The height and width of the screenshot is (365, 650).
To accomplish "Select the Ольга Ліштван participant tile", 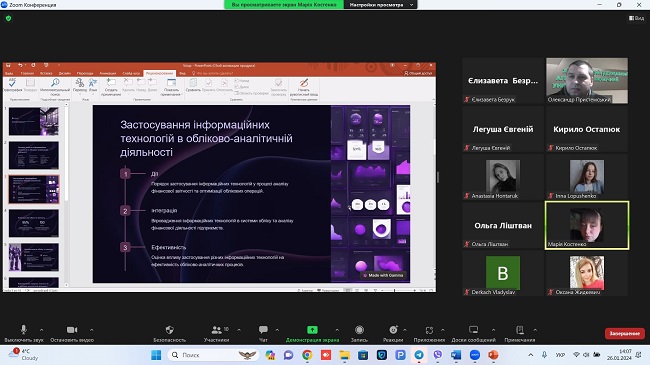I will coord(503,225).
